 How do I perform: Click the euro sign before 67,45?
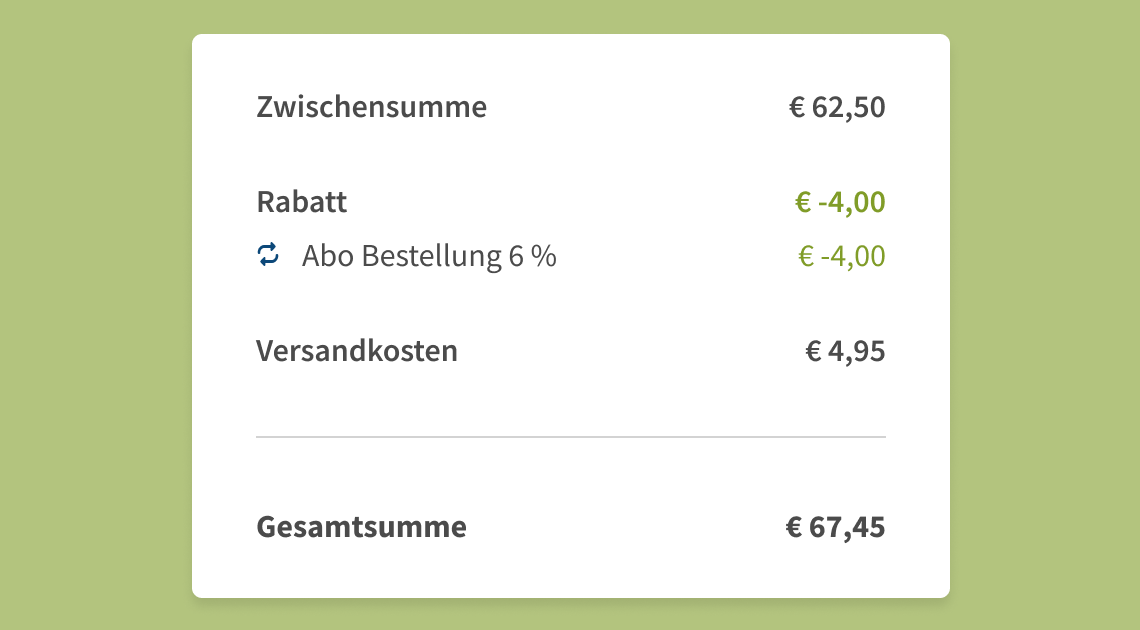(794, 528)
